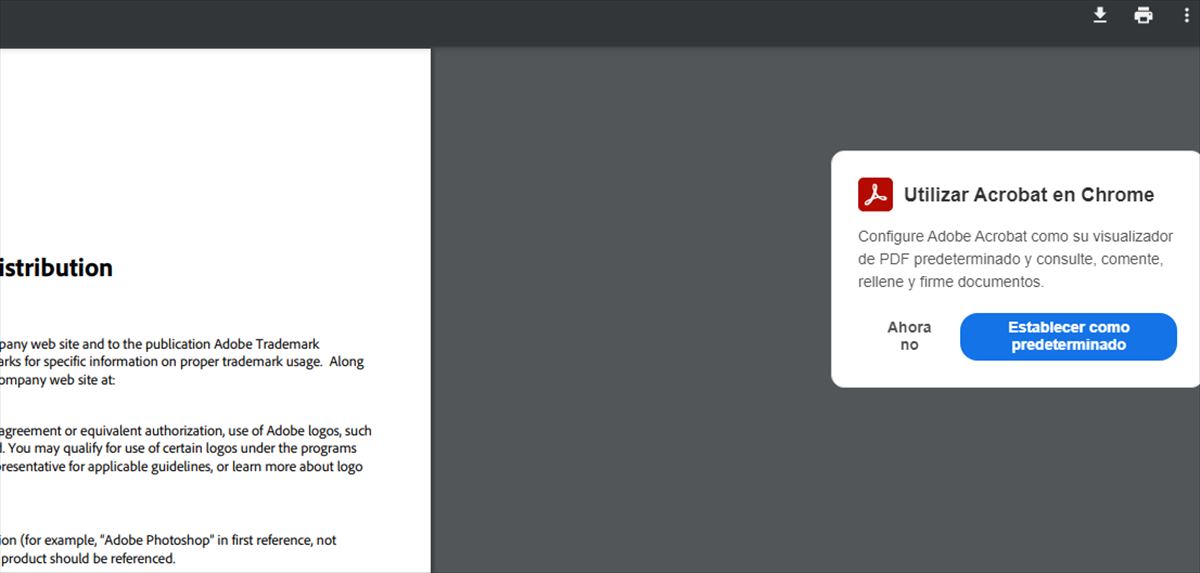The height and width of the screenshot is (573, 1200).
Task: Print the document using the printer icon
Action: click(1143, 15)
